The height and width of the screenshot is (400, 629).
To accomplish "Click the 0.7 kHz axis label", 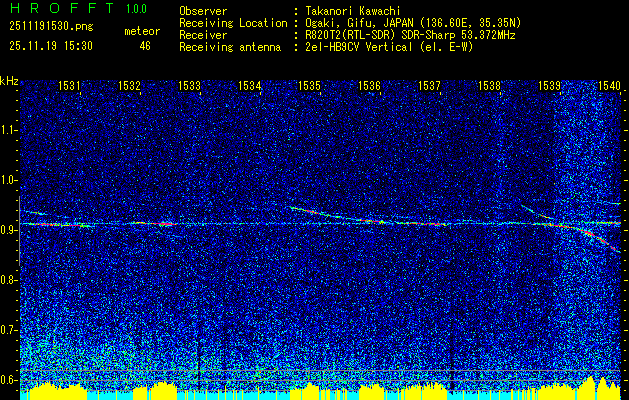I will (x=7, y=330).
